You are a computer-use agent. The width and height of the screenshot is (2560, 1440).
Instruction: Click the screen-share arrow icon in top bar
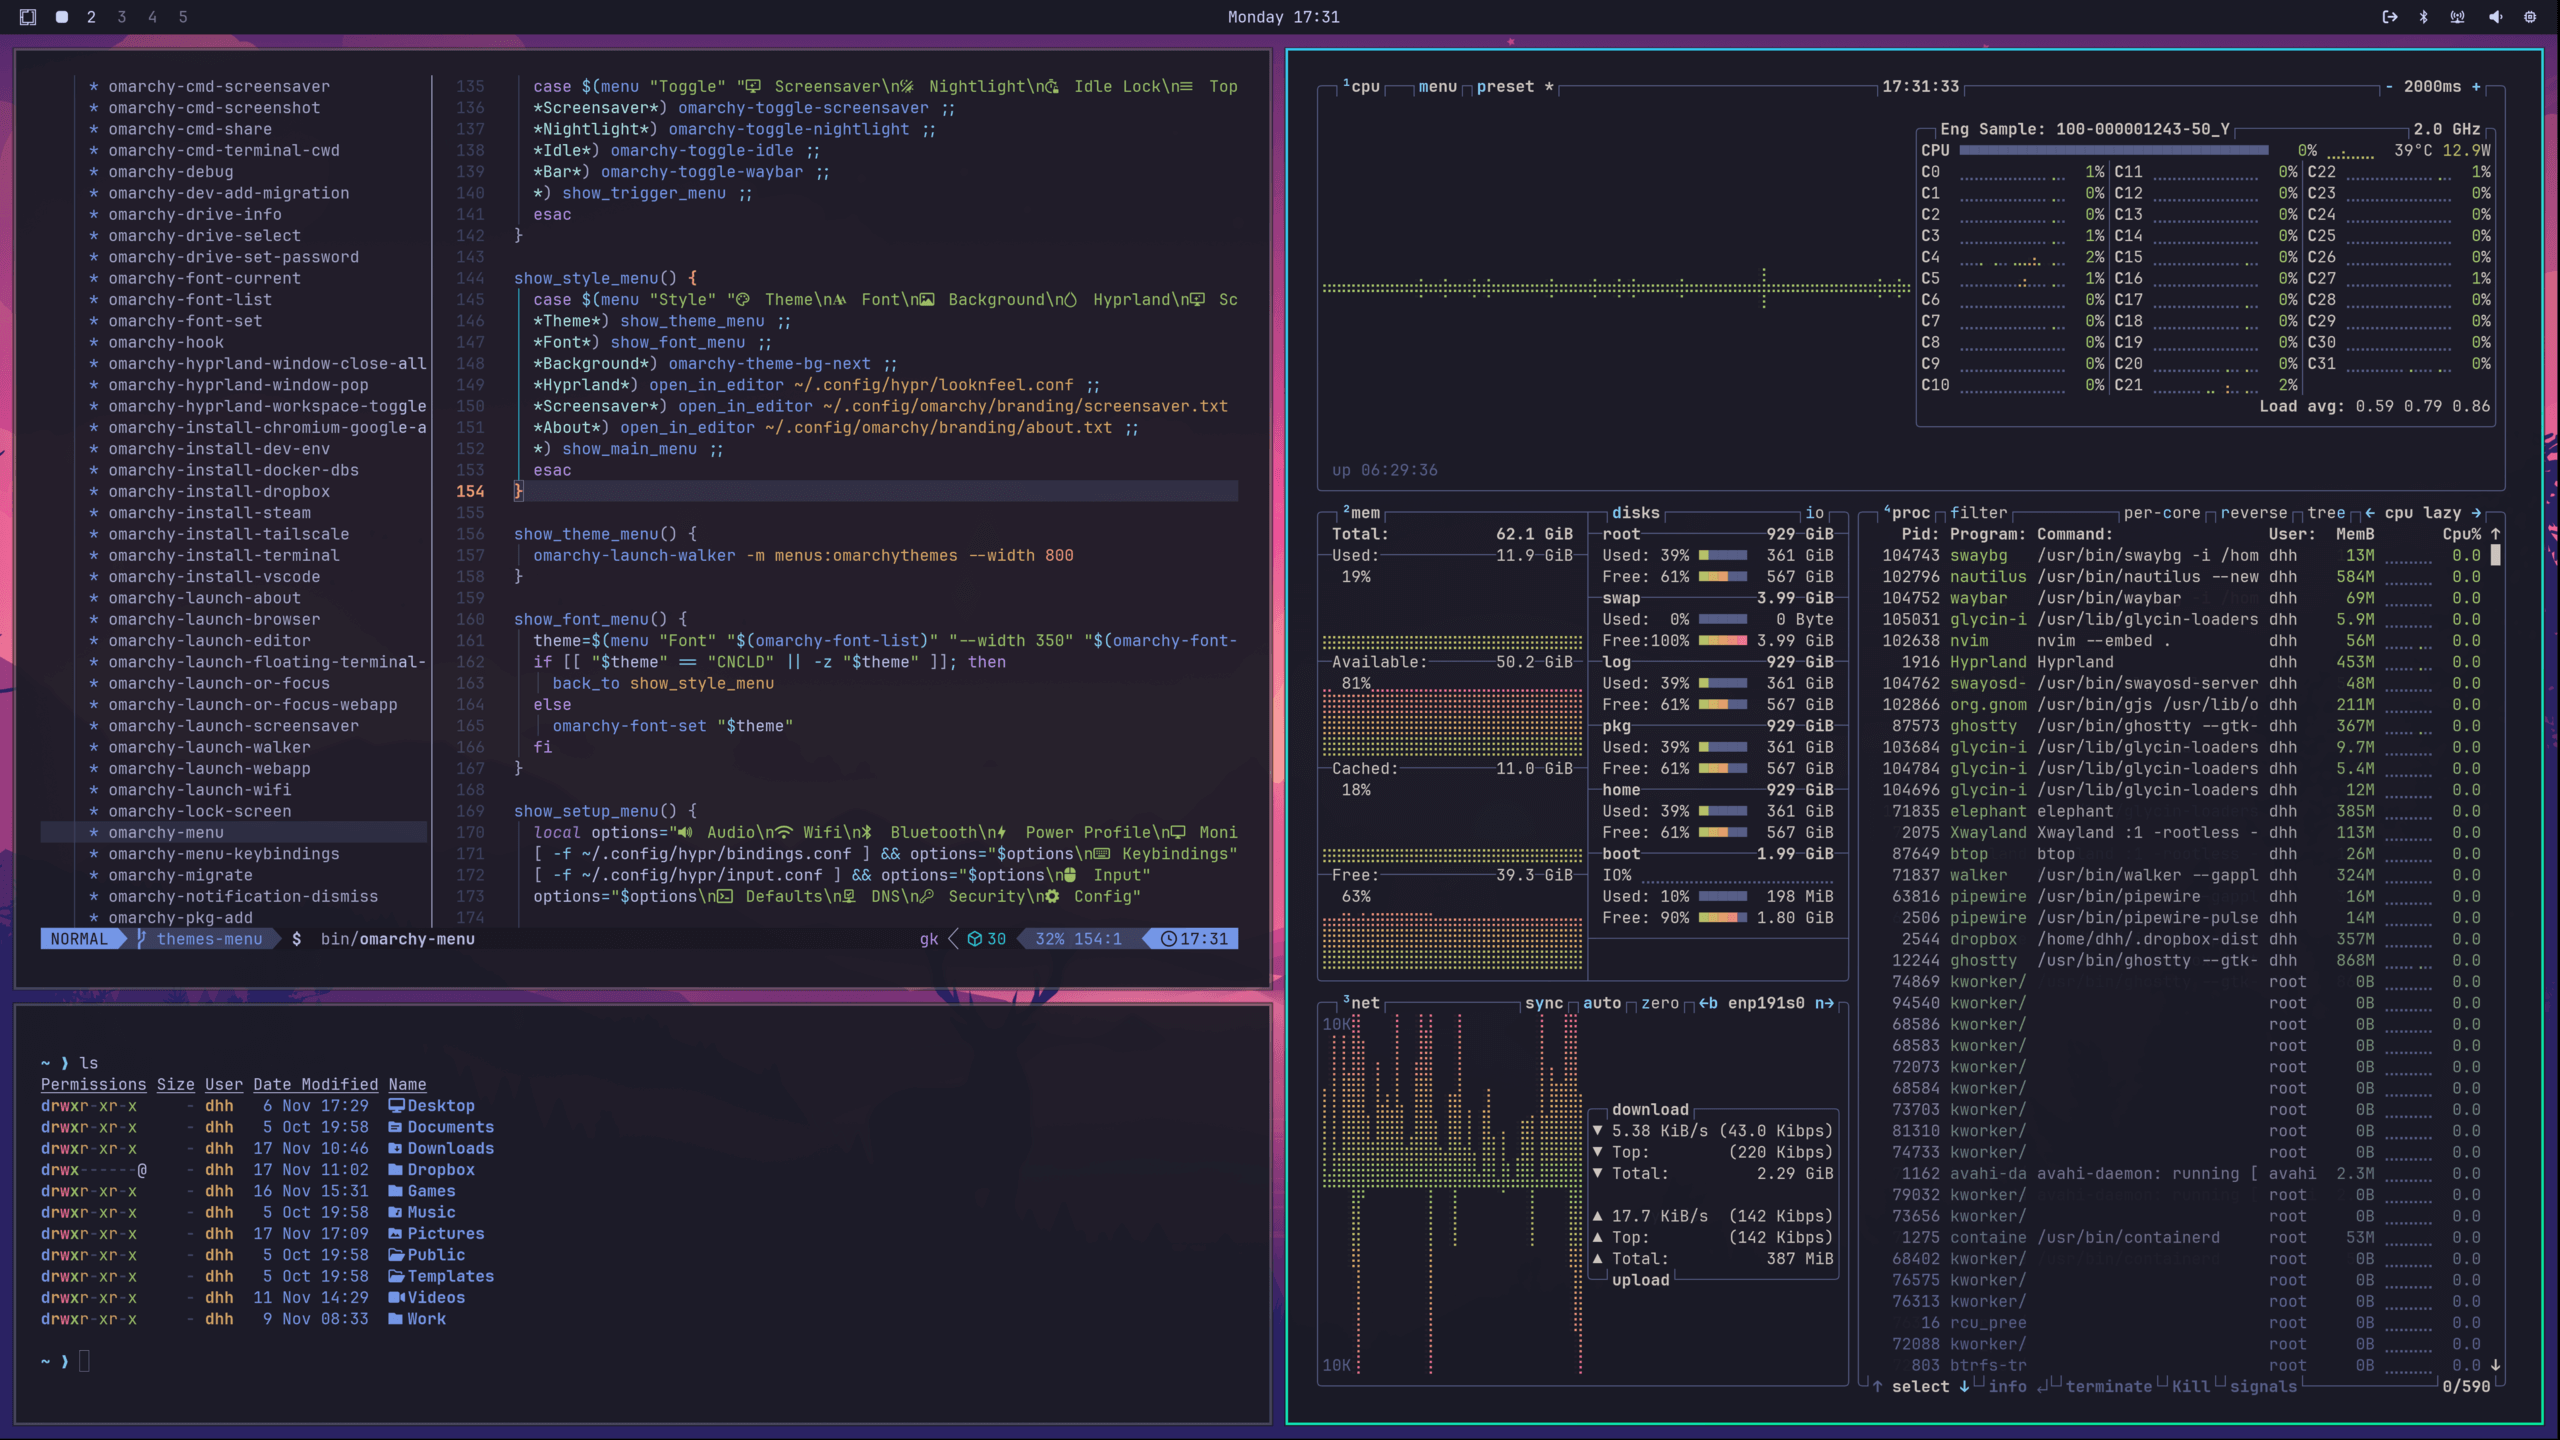point(2389,17)
